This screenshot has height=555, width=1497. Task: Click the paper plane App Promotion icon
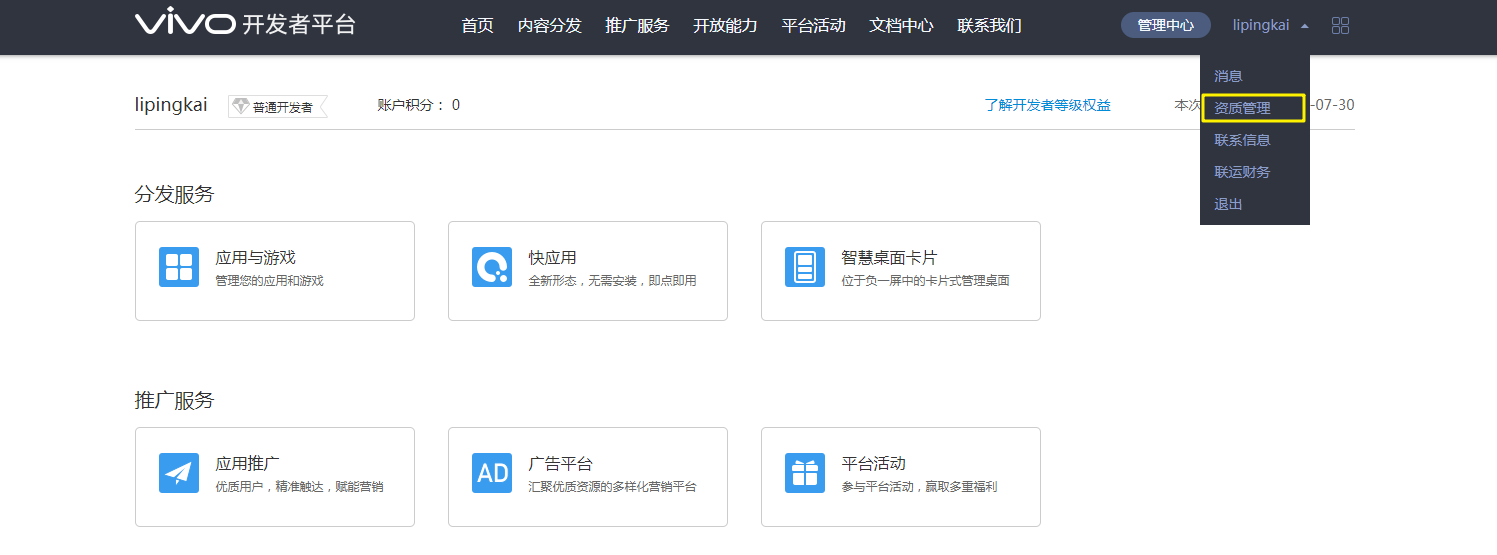point(179,473)
